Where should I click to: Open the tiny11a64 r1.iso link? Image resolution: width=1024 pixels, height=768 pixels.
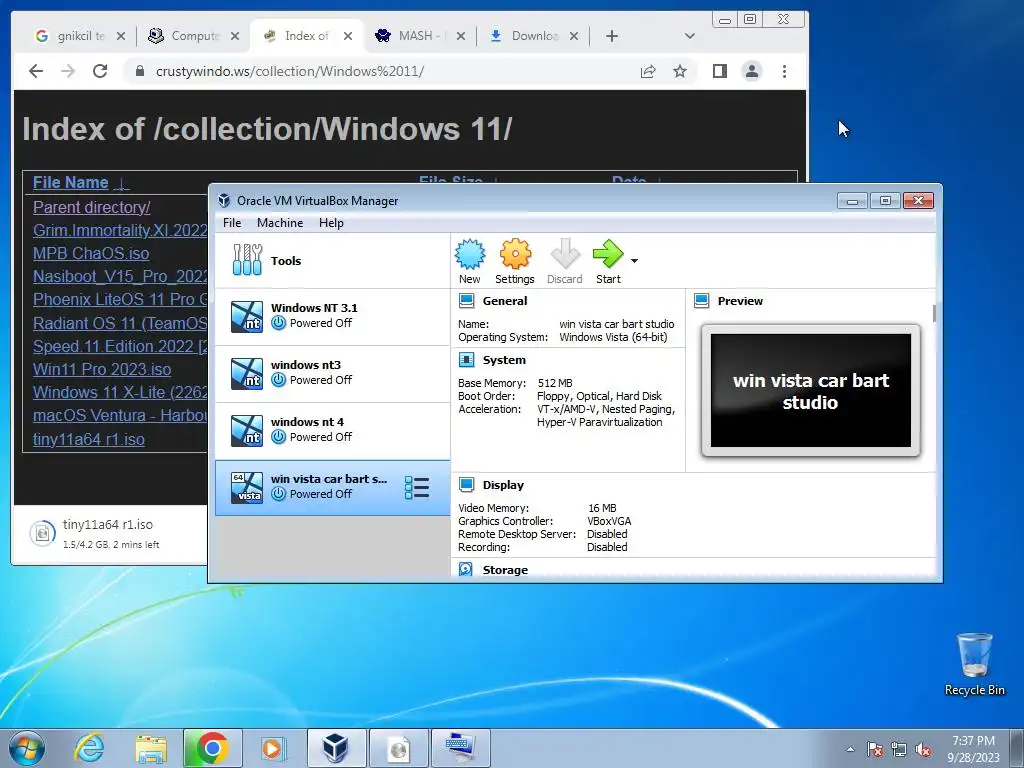(x=89, y=440)
